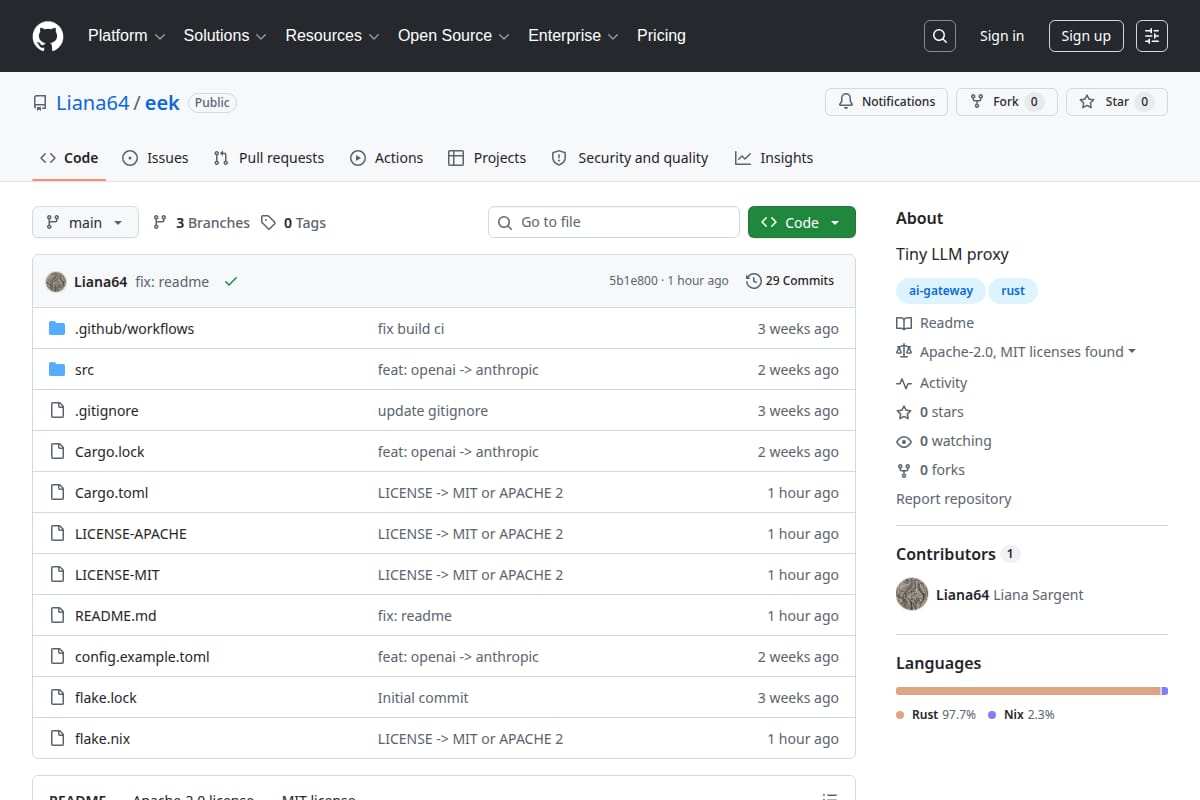Expand the licenses found dropdown arrow

(x=1132, y=352)
